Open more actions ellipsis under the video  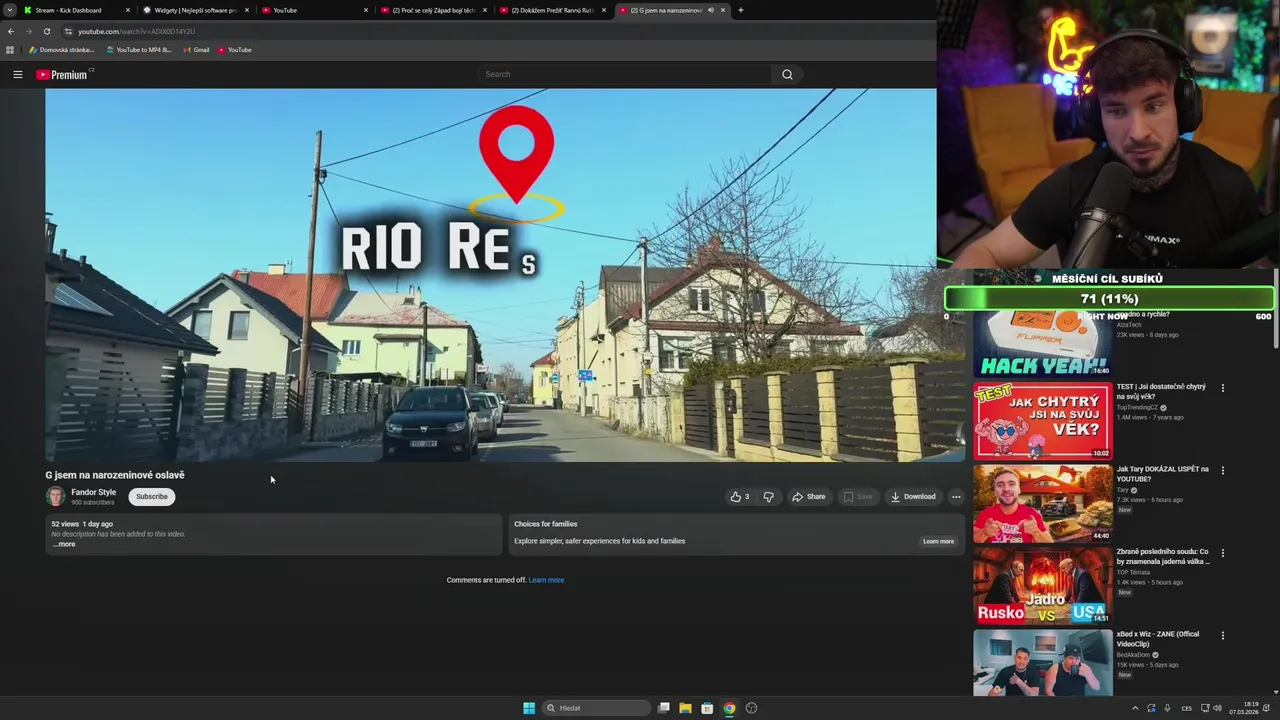point(956,497)
